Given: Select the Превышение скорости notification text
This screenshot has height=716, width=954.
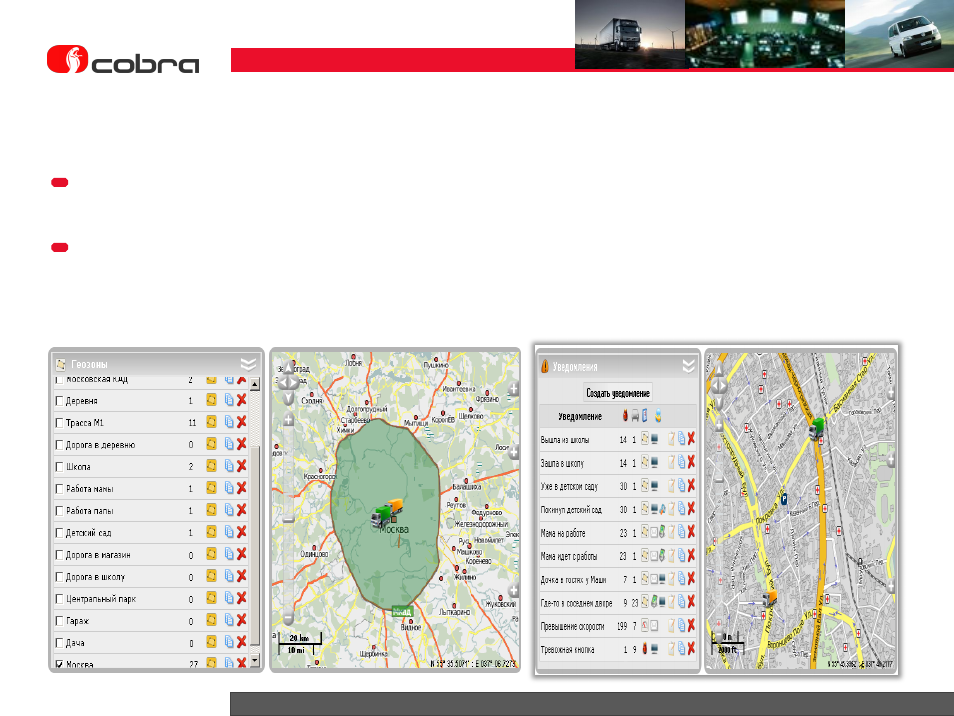Looking at the screenshot, I should [573, 627].
